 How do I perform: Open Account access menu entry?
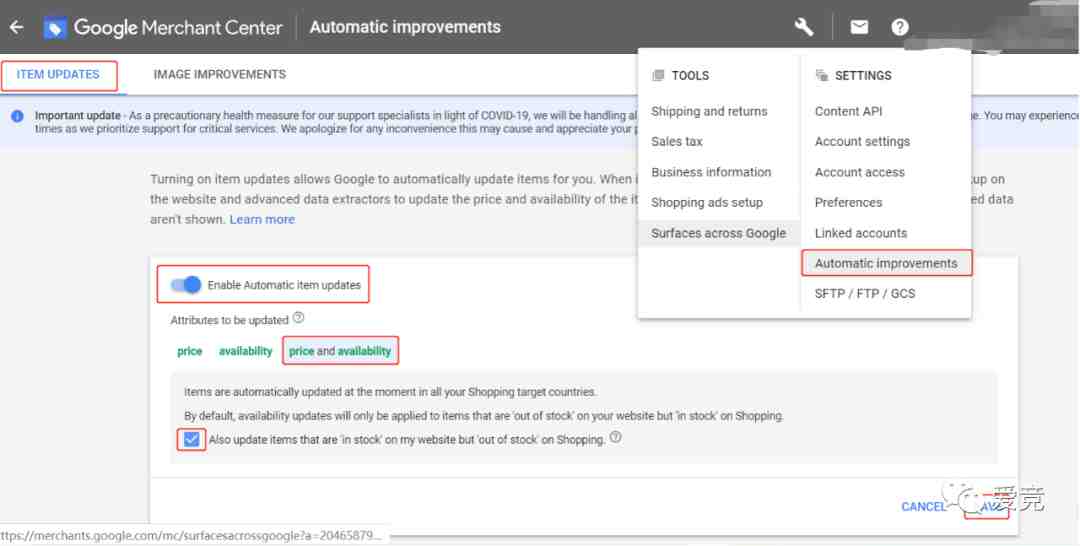(860, 172)
